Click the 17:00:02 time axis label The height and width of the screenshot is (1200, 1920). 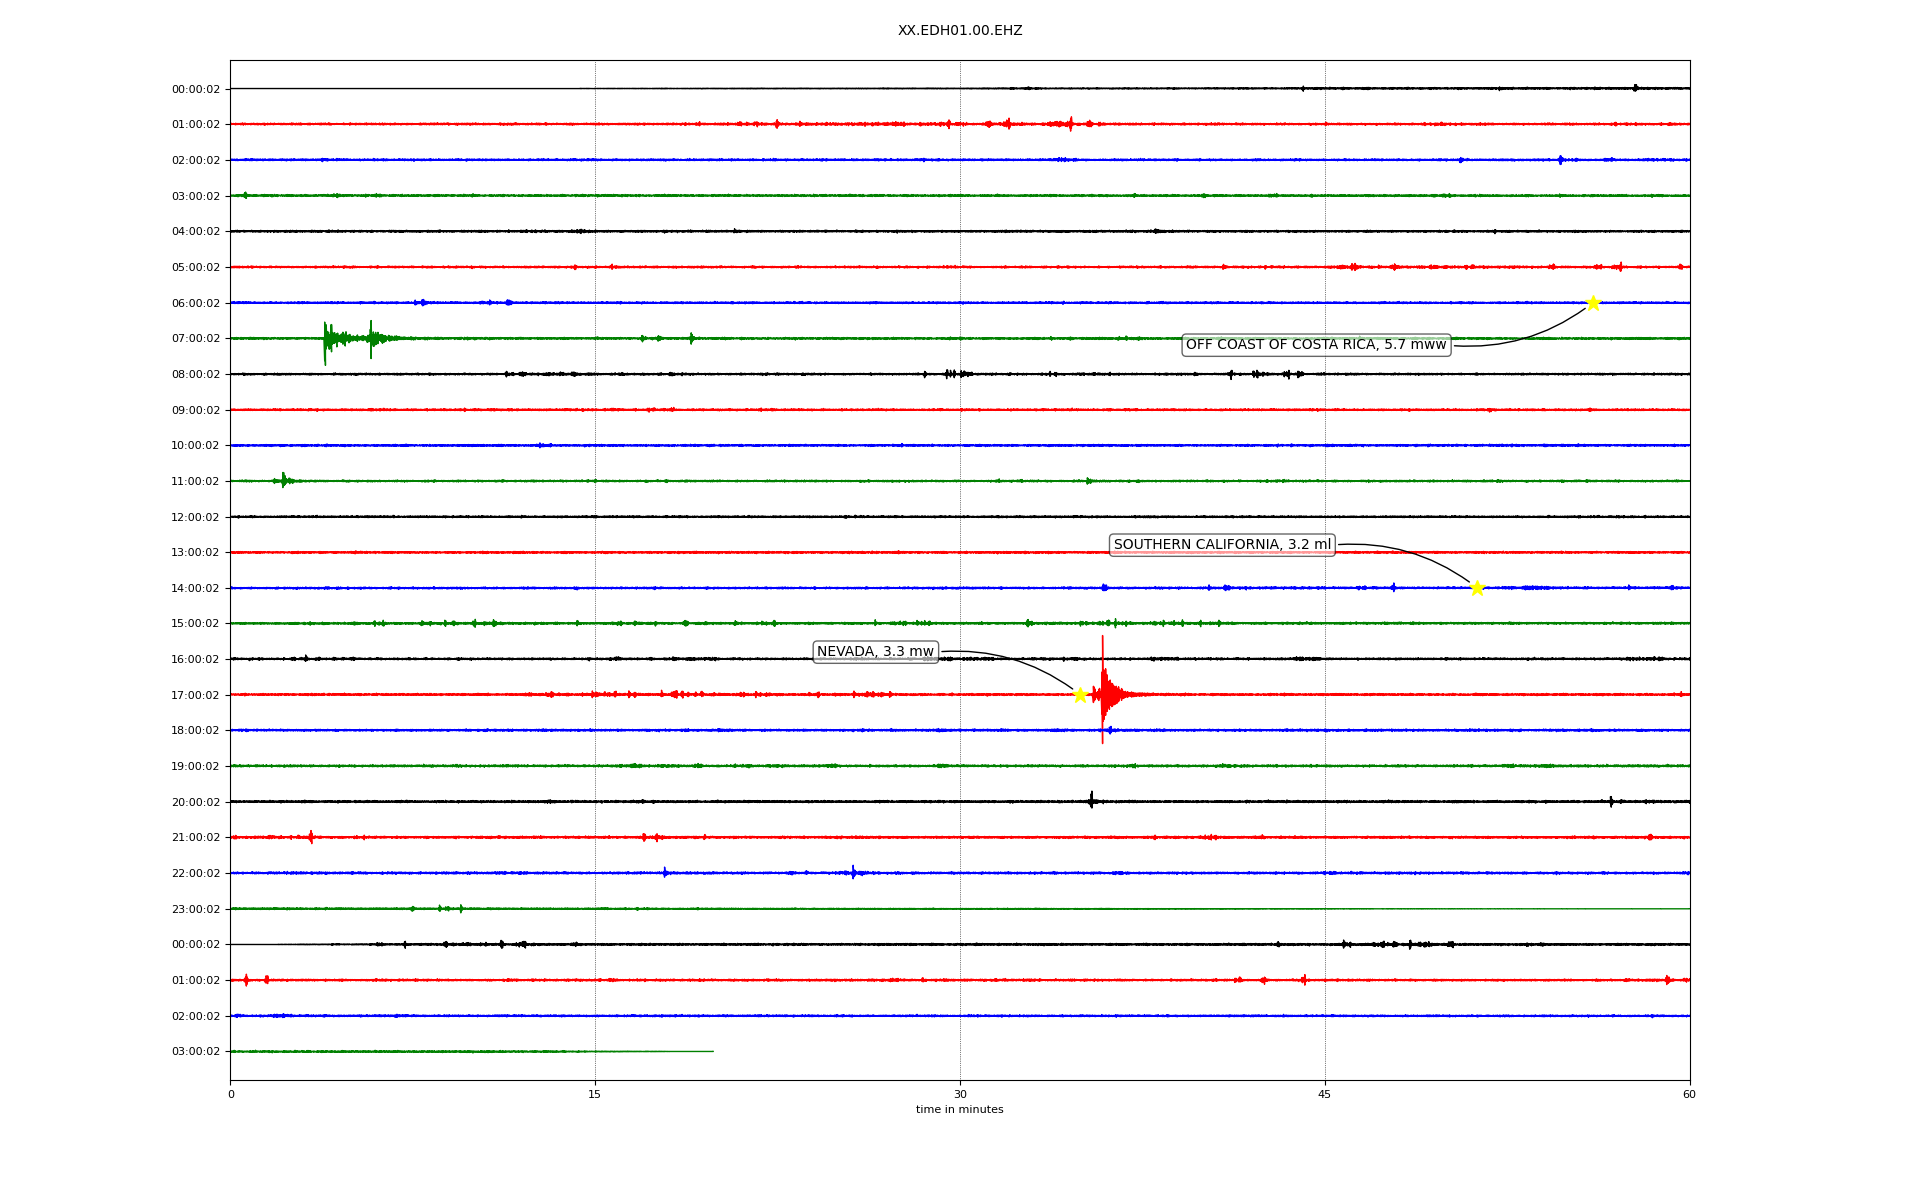pyautogui.click(x=196, y=695)
